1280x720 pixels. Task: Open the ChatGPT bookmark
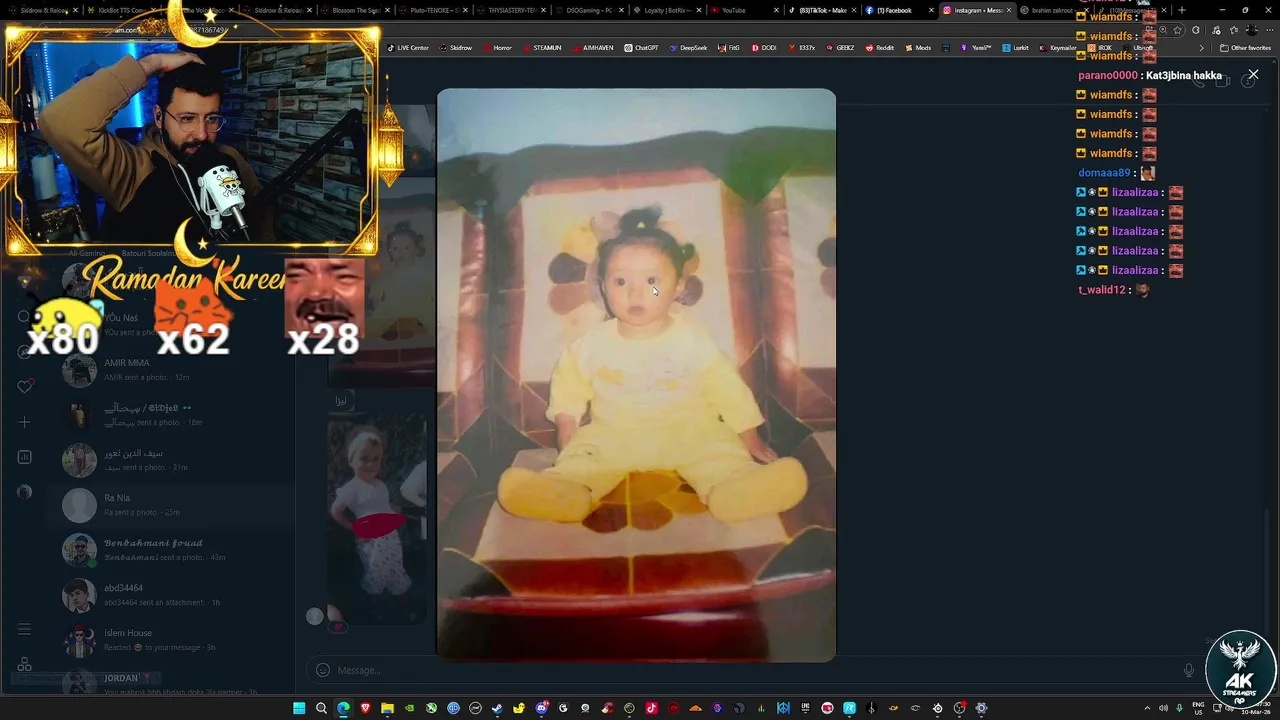coord(642,48)
